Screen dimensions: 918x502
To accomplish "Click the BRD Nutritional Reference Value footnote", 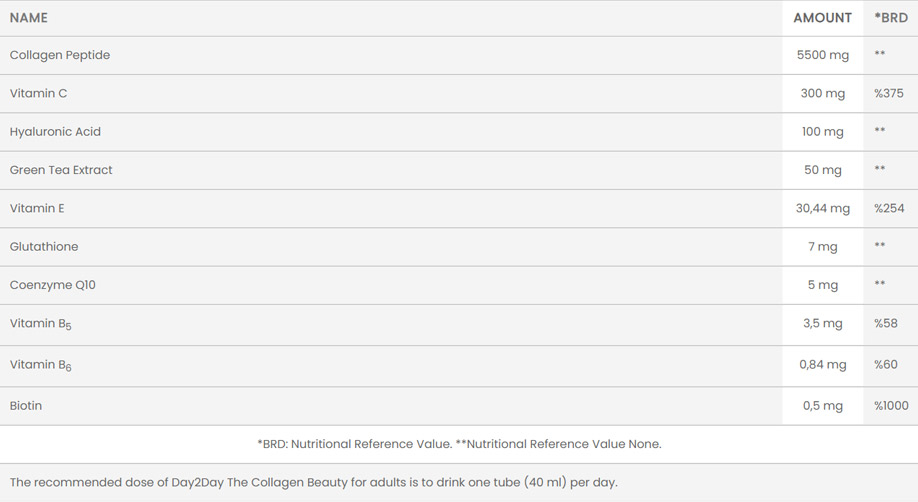I will (459, 444).
